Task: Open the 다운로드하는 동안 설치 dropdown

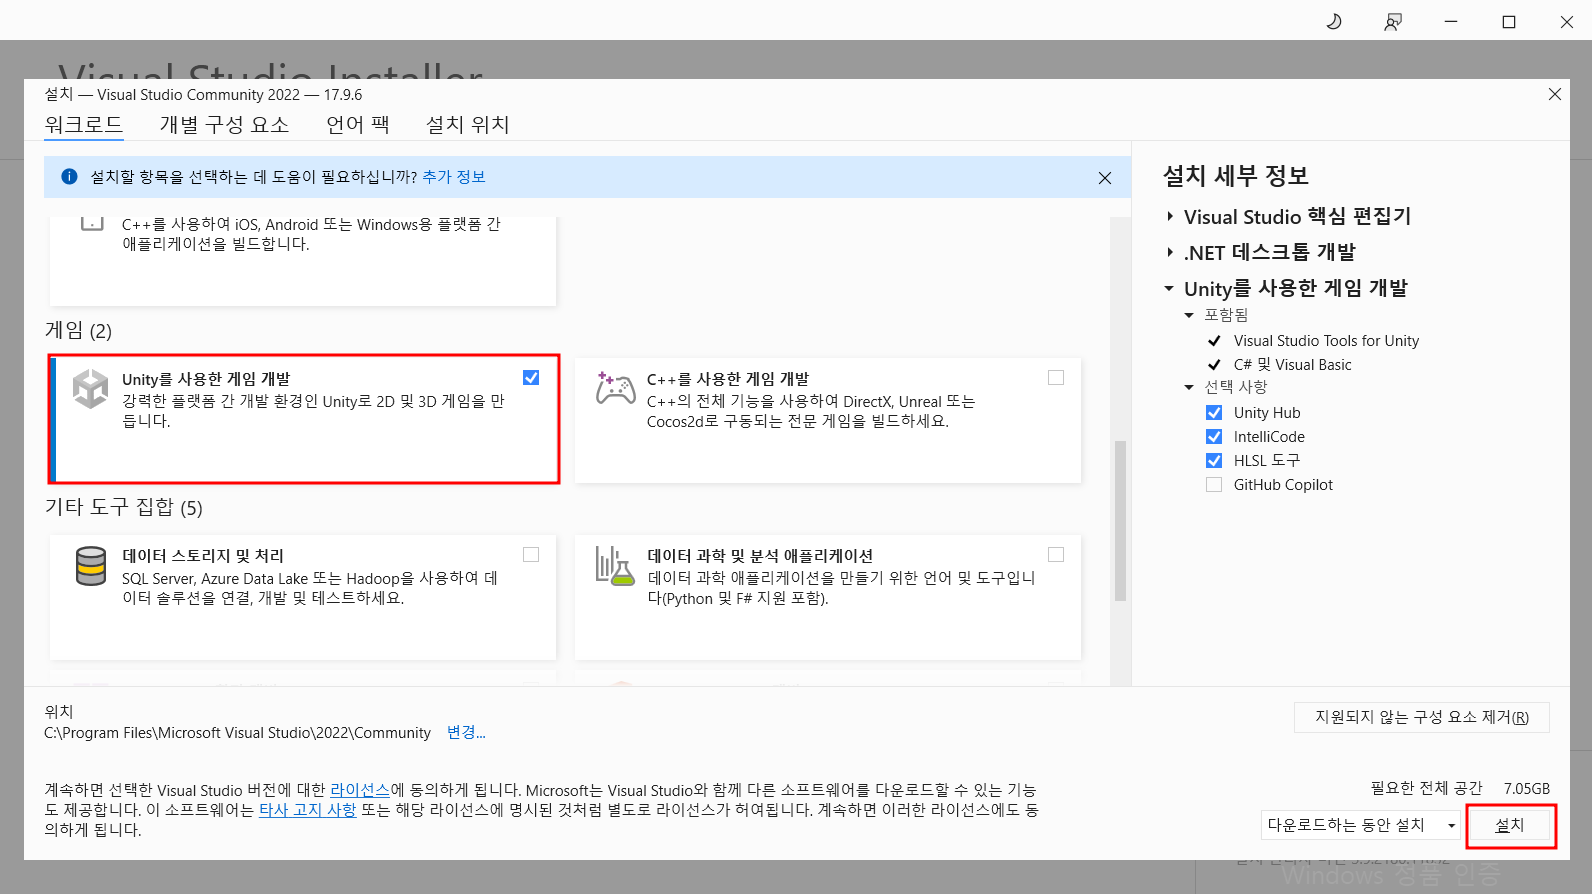Action: click(1361, 825)
